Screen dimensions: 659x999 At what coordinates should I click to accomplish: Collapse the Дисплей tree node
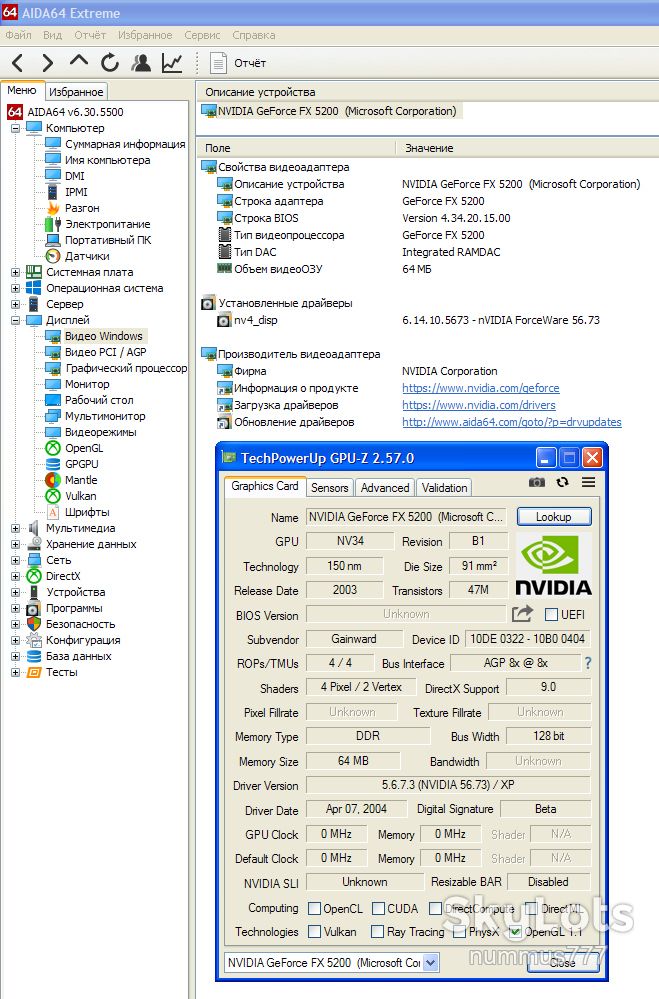click(15, 320)
